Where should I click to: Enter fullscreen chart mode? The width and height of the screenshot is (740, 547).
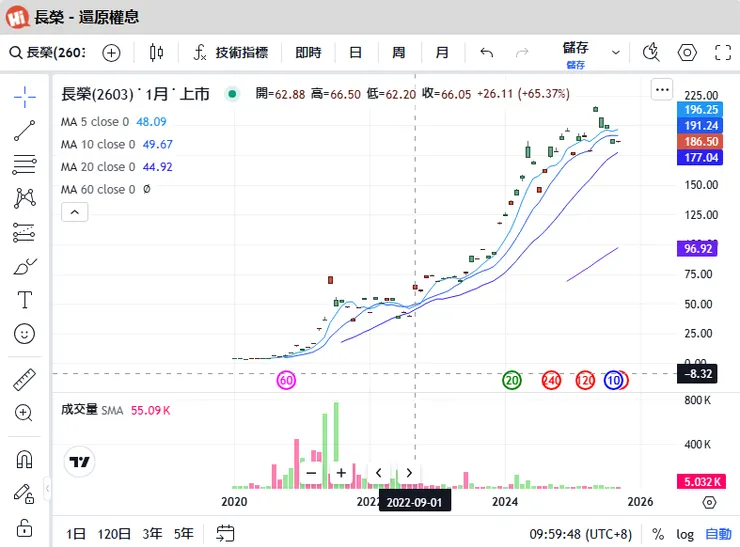(723, 52)
